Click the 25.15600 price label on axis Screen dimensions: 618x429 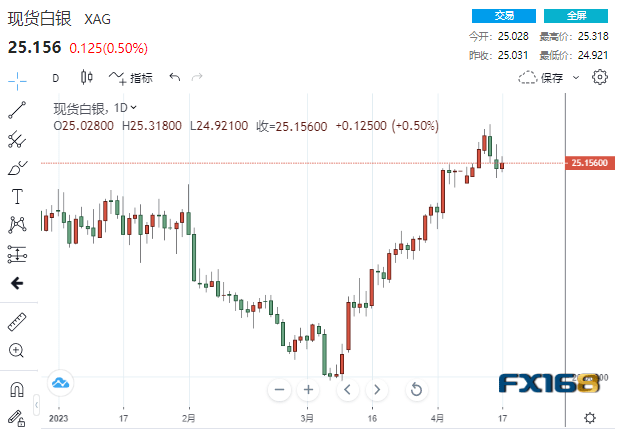[587, 162]
